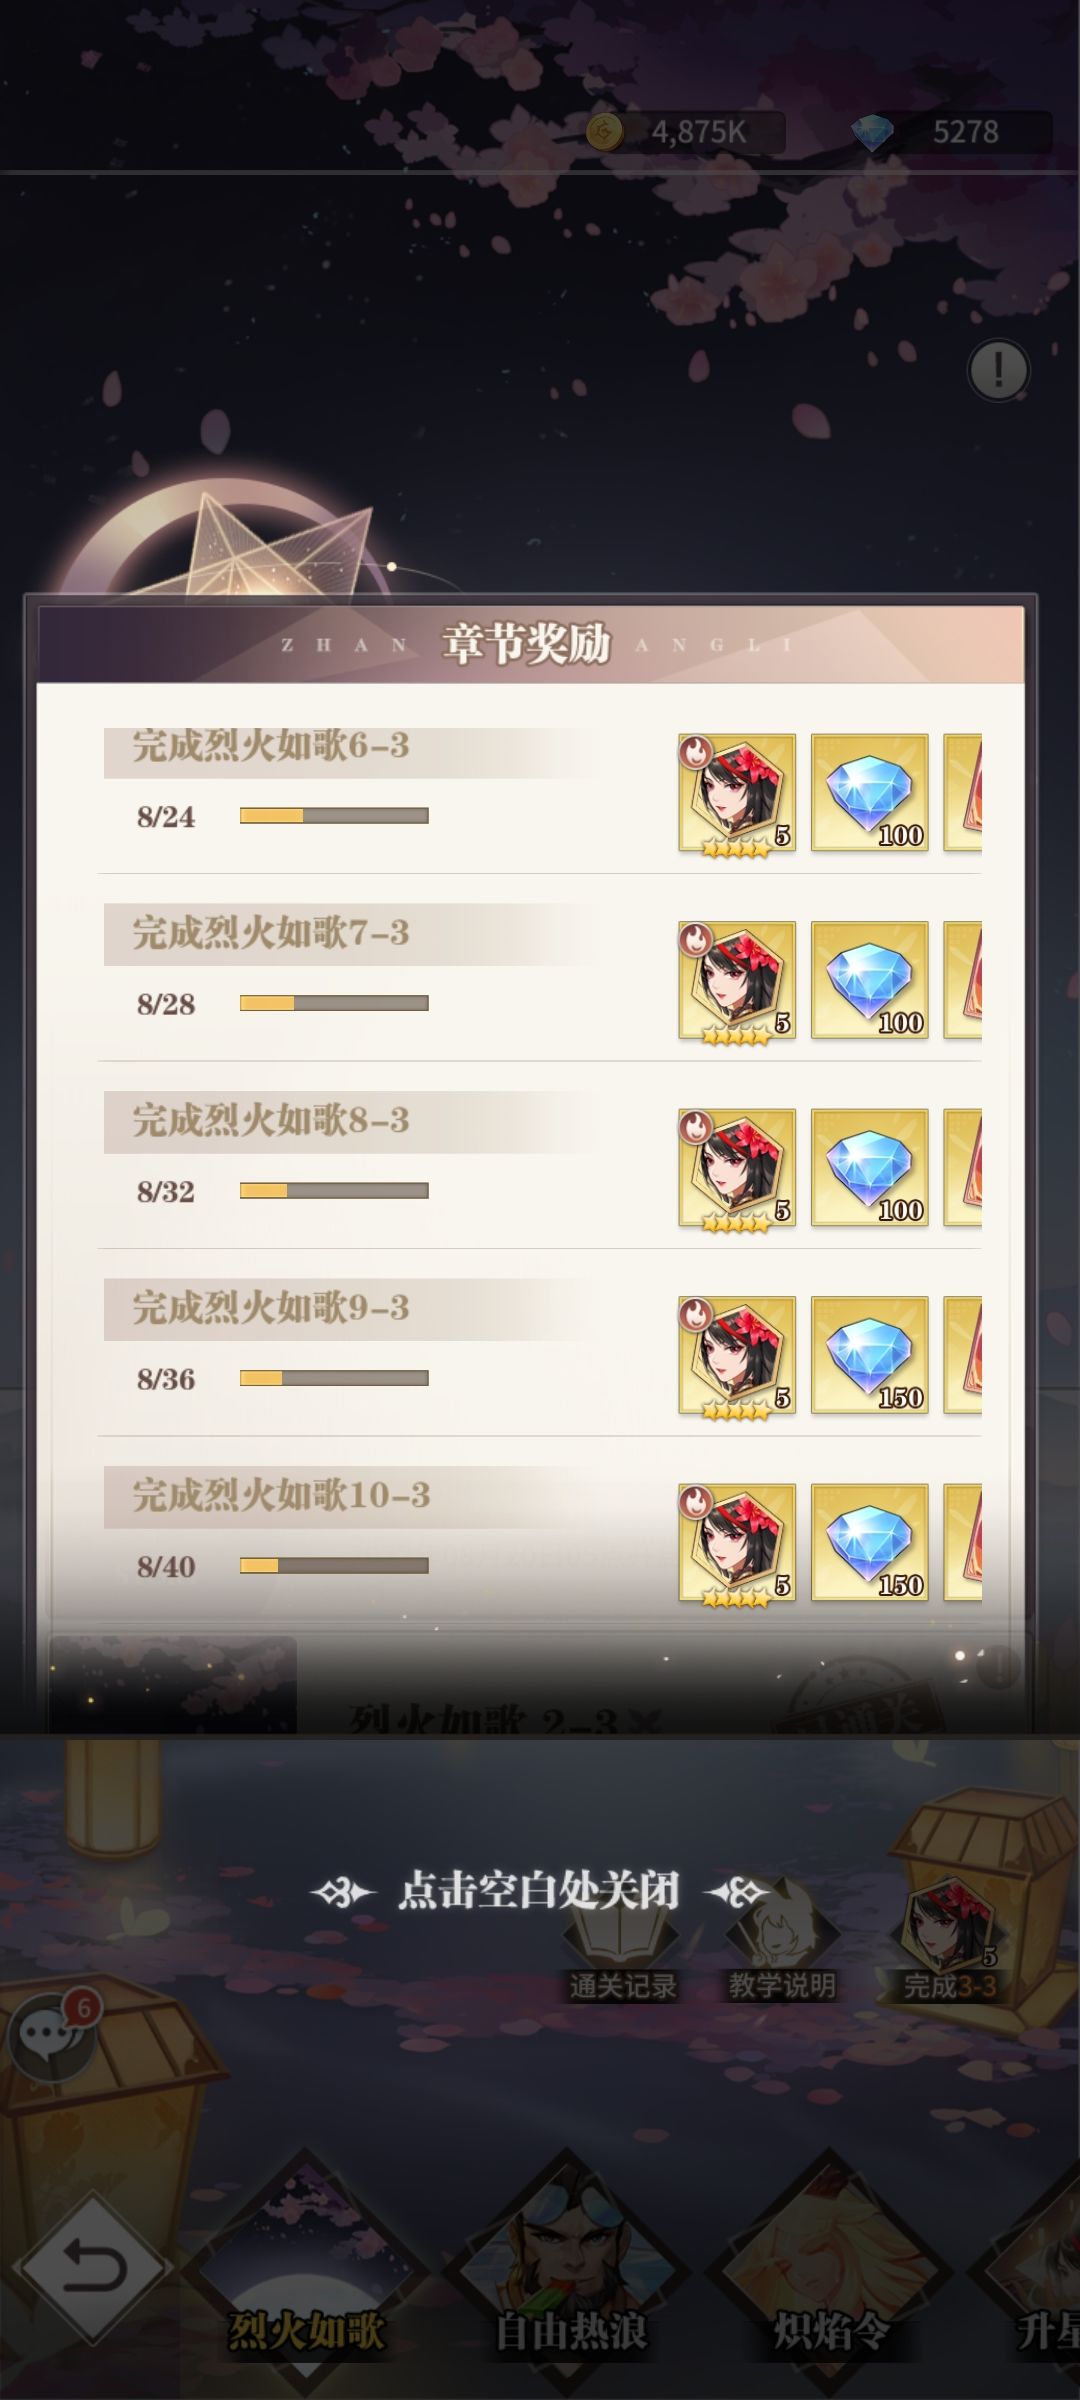1080x2400 pixels.
Task: Click the 8/24 progress bar for 6-3
Action: pyautogui.click(x=334, y=816)
